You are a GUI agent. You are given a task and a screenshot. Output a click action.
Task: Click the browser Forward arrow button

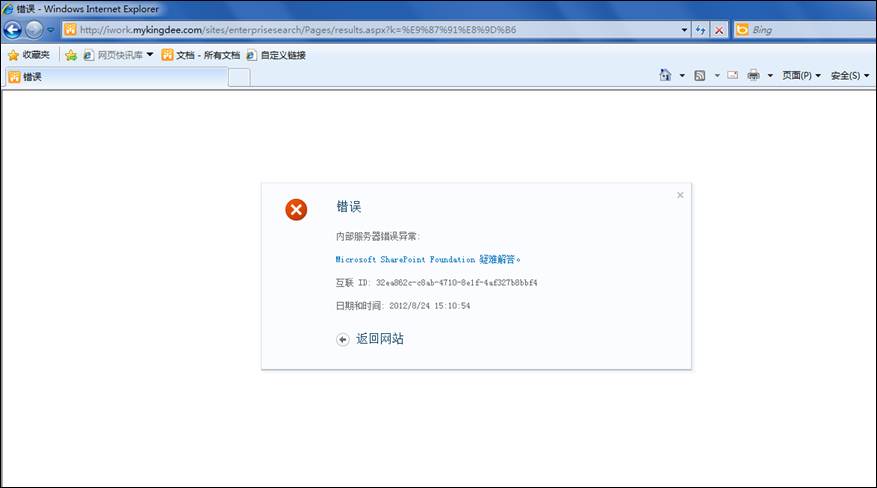point(34,30)
